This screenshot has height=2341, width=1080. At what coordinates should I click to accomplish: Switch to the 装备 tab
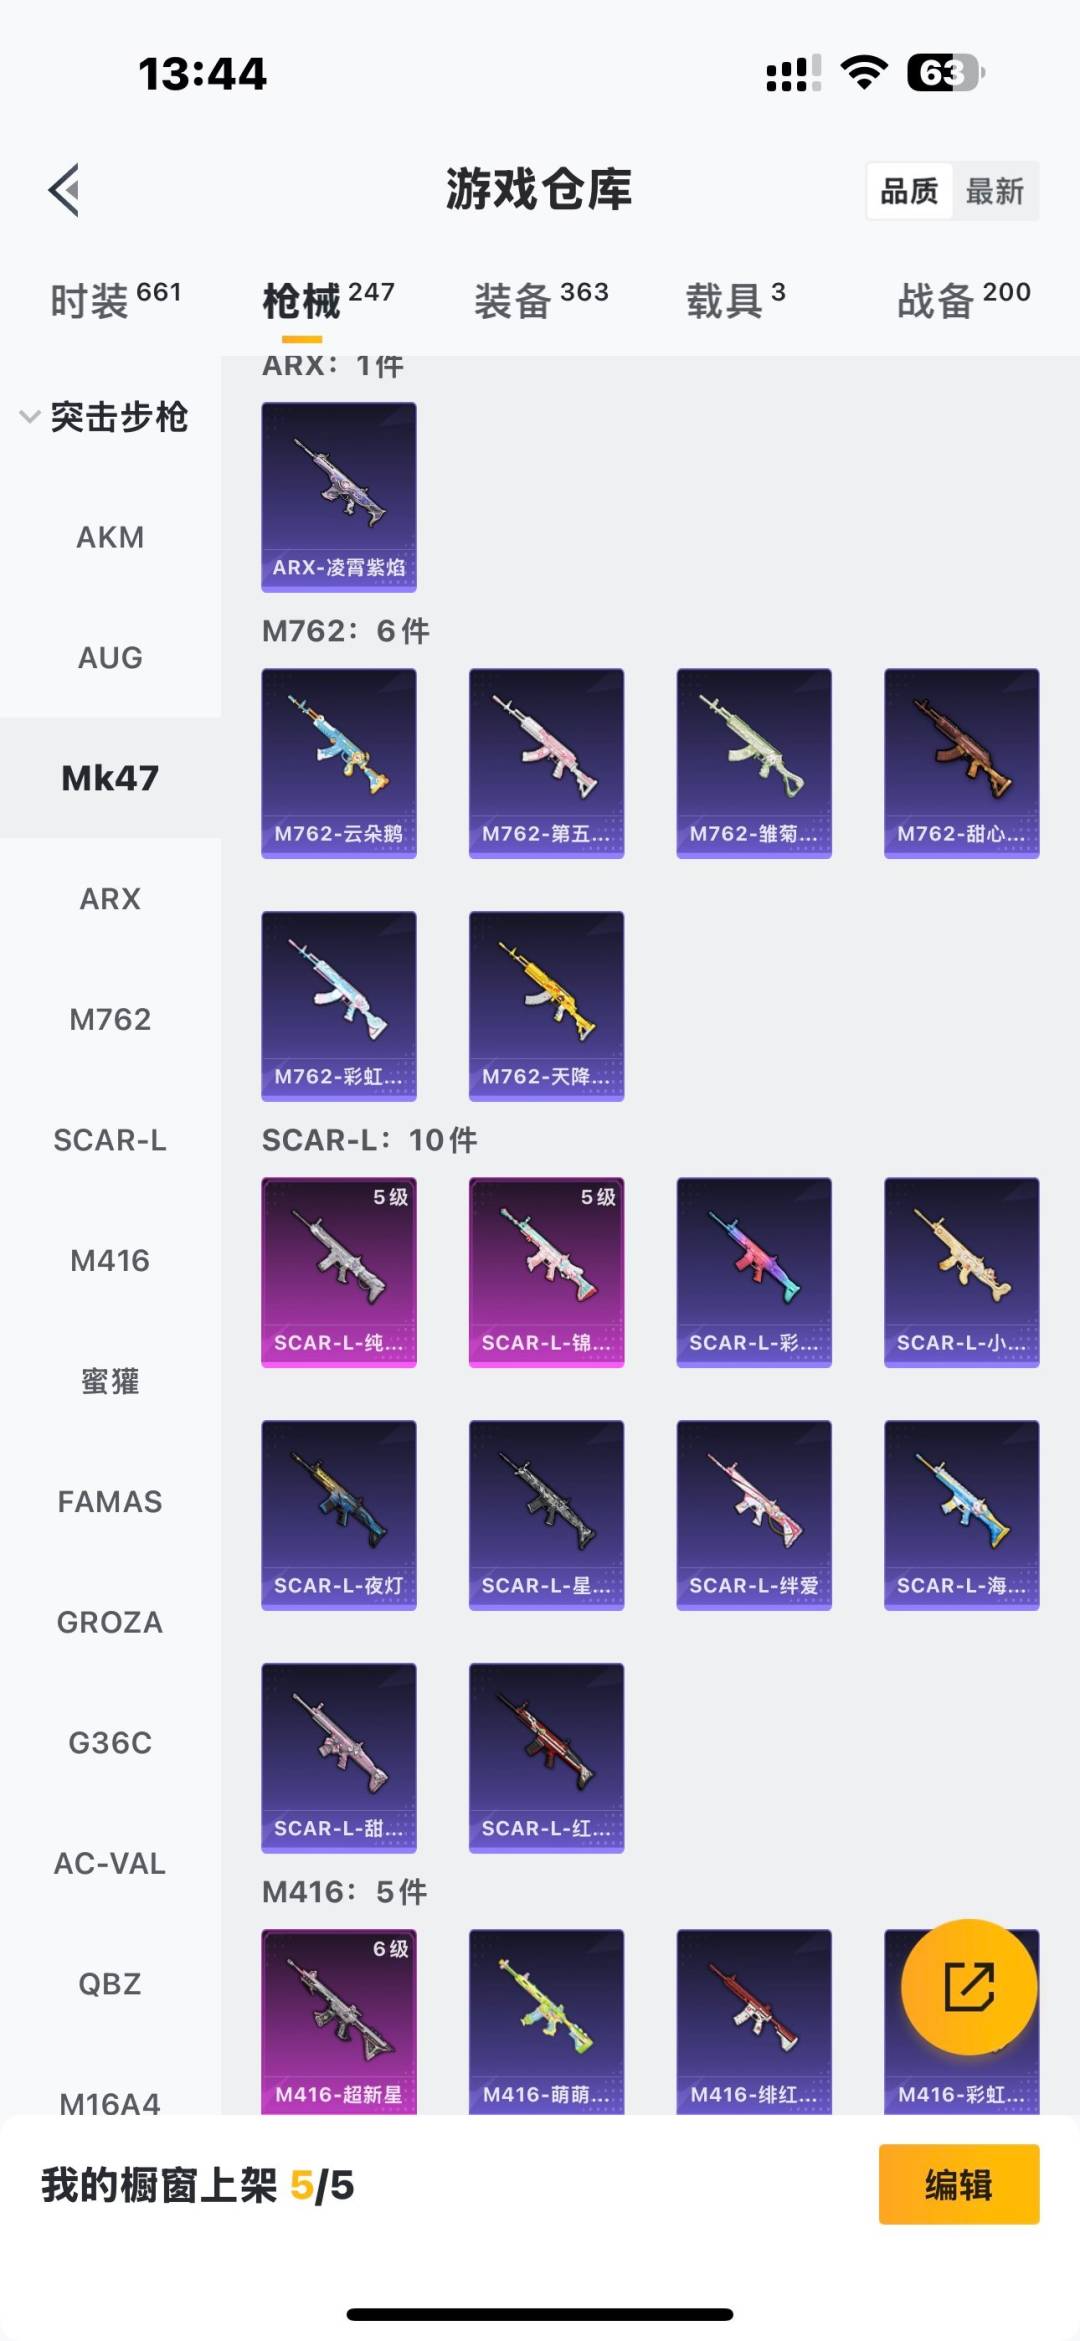(541, 299)
